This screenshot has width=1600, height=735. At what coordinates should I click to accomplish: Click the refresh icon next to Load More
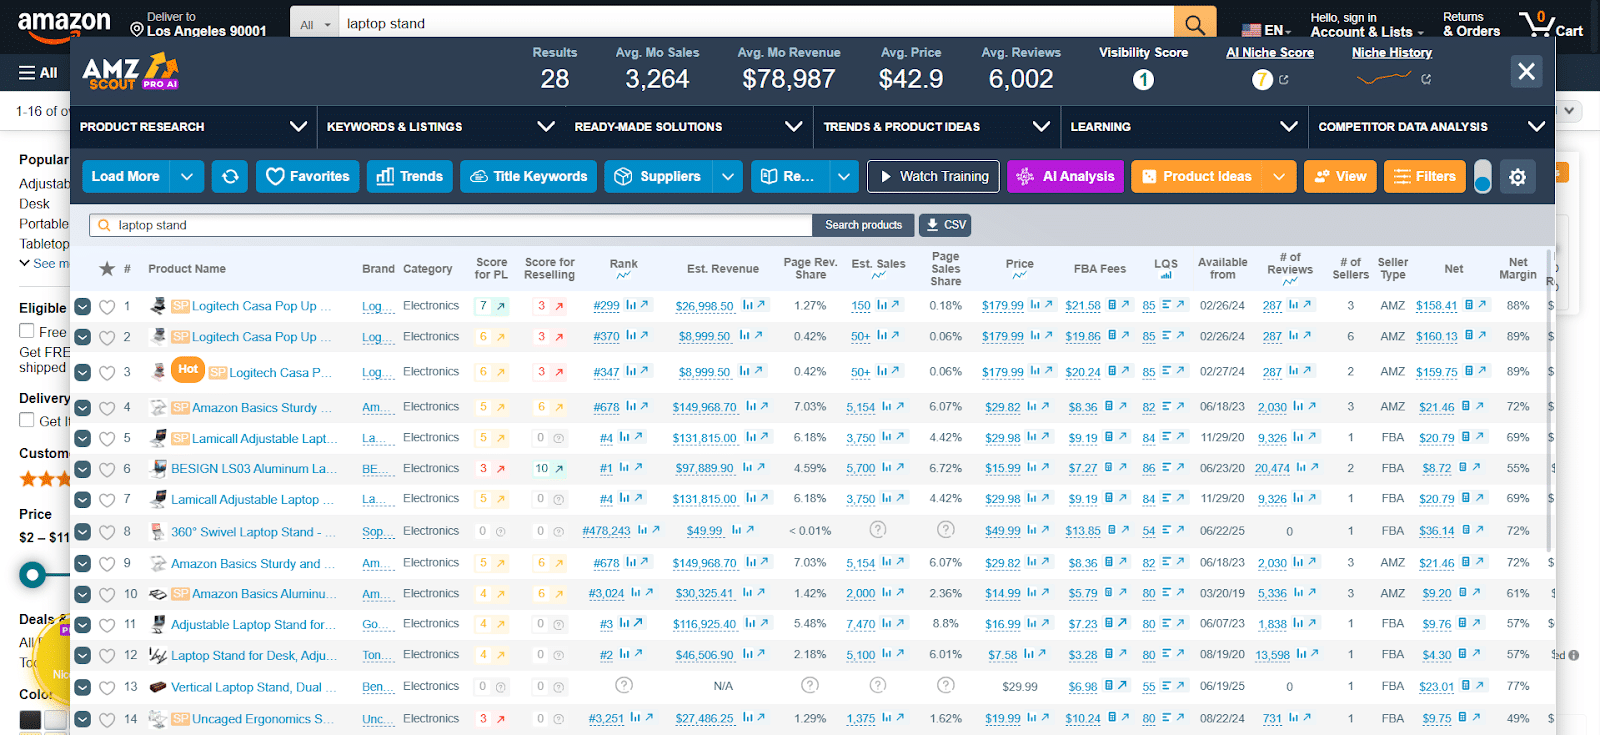point(229,176)
